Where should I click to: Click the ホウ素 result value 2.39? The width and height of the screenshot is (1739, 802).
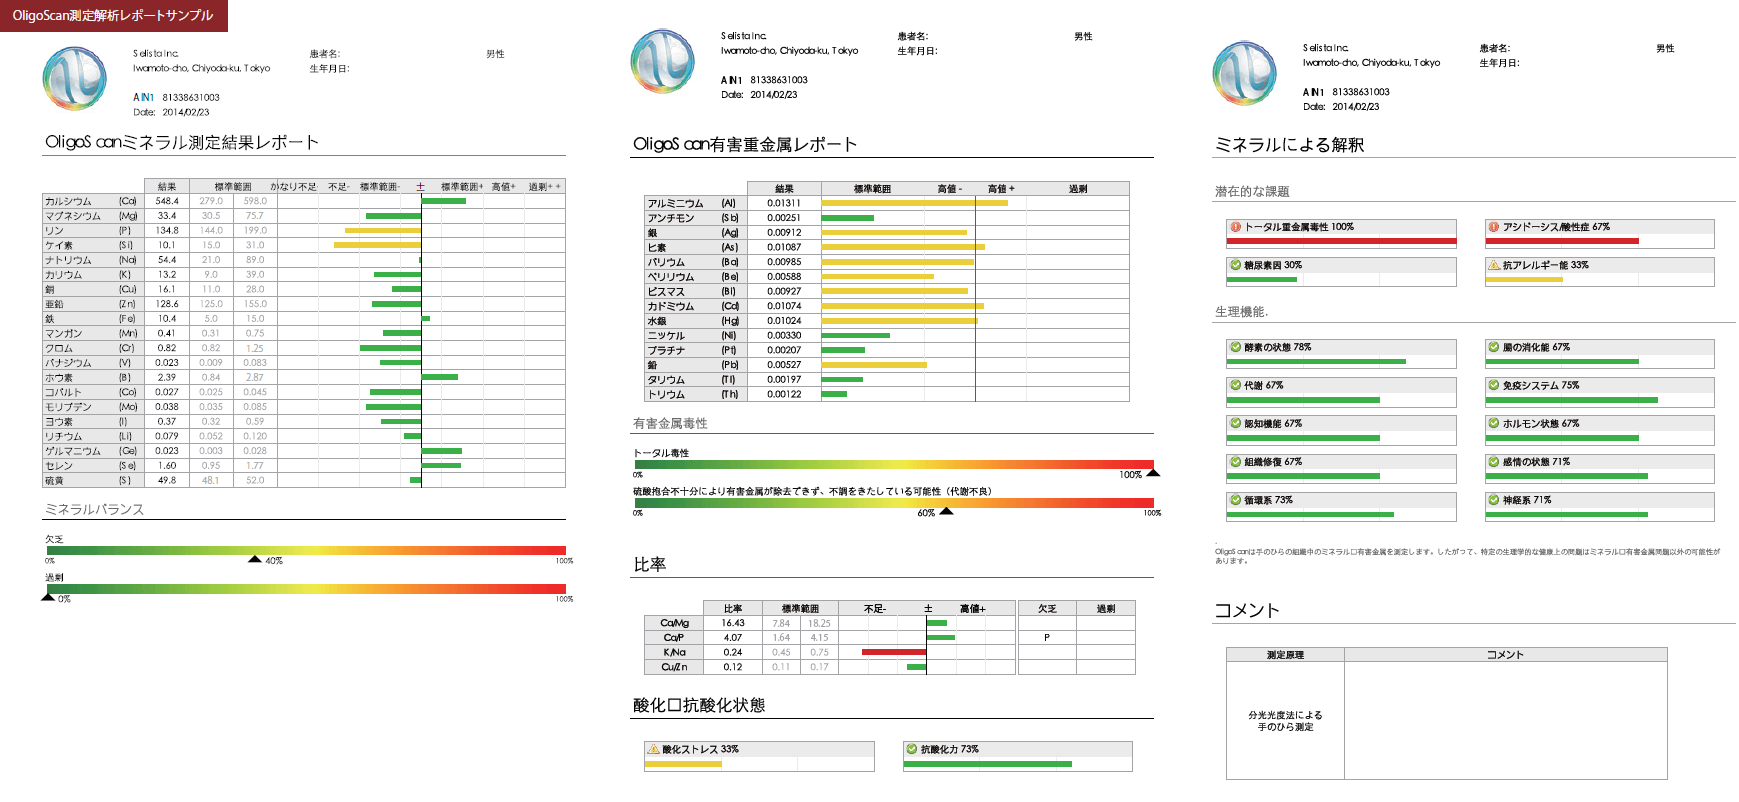pos(167,378)
